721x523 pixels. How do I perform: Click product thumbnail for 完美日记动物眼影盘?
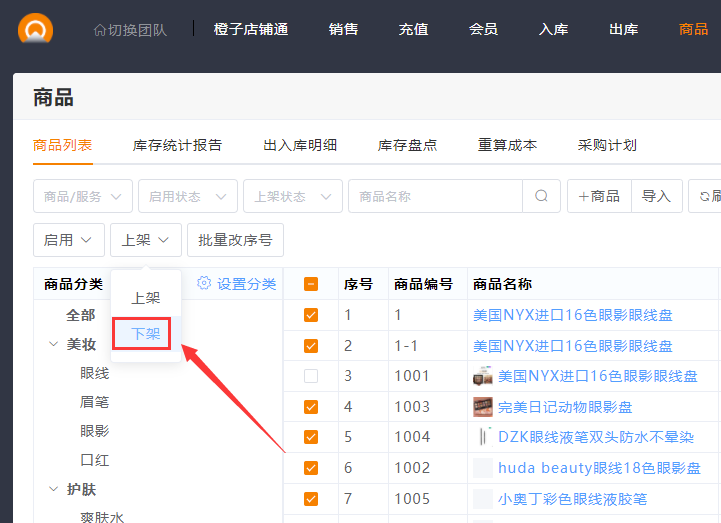click(x=483, y=407)
